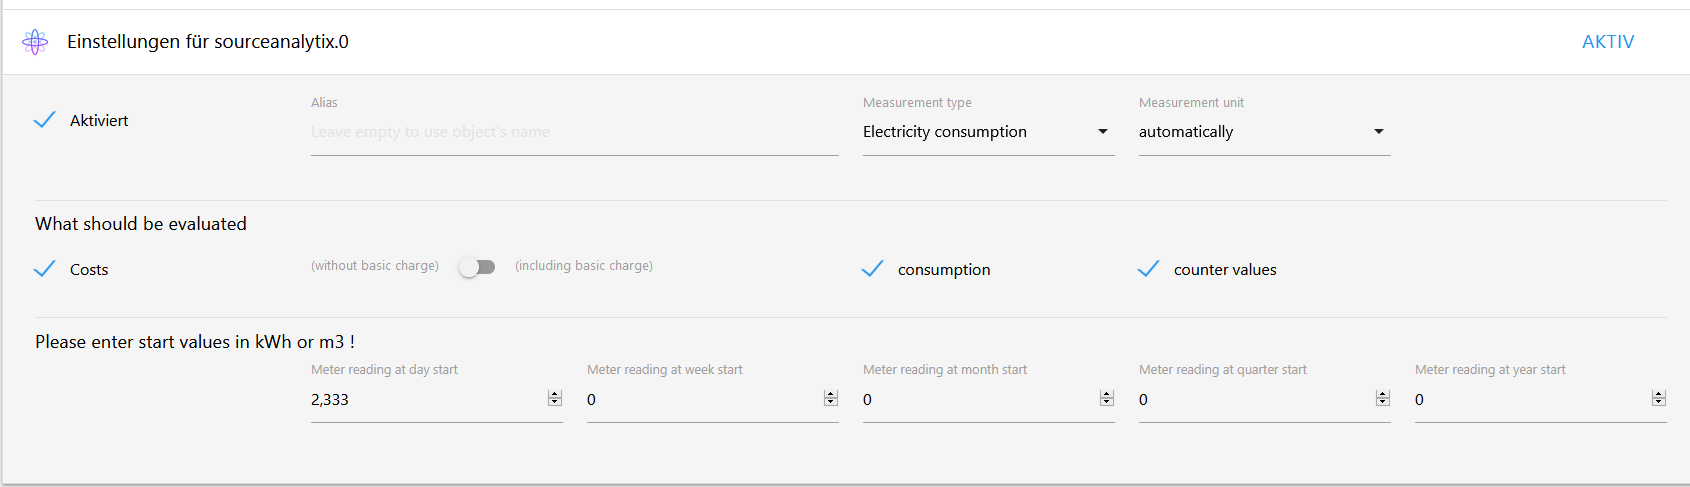Toggle the including basic charge switch
The image size is (1690, 487).
pyautogui.click(x=477, y=267)
